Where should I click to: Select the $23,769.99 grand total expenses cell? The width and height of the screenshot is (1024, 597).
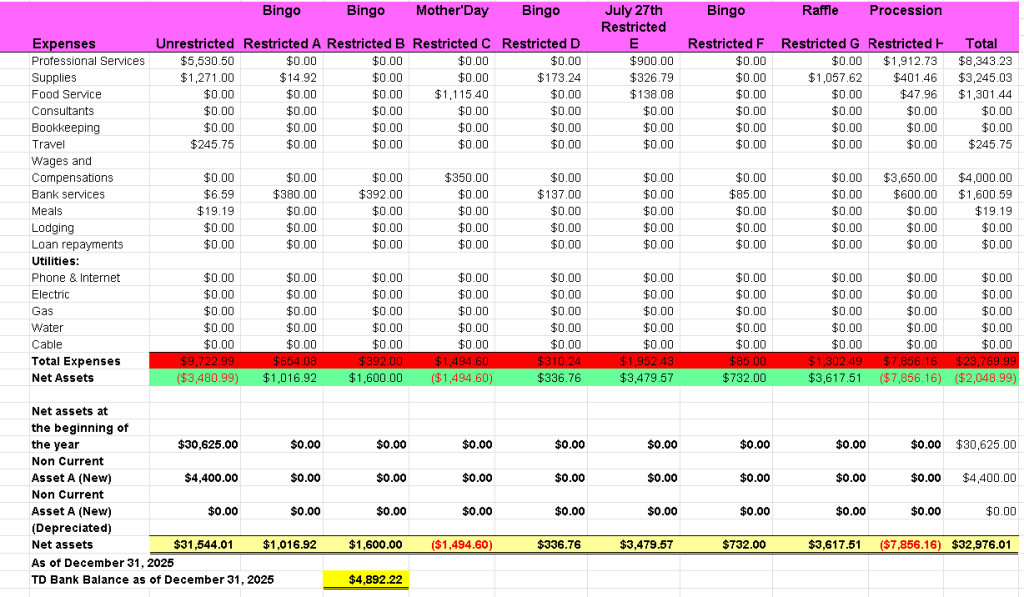point(985,361)
